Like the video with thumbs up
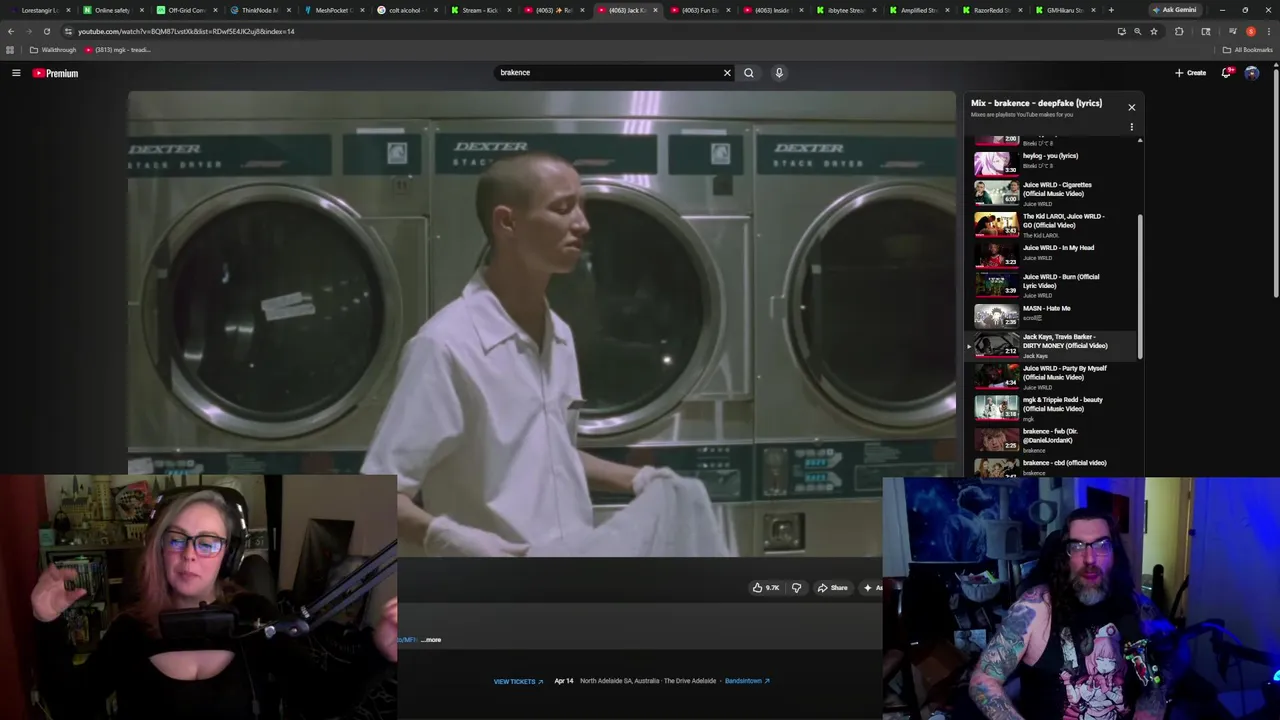The image size is (1280, 720). (x=766, y=588)
